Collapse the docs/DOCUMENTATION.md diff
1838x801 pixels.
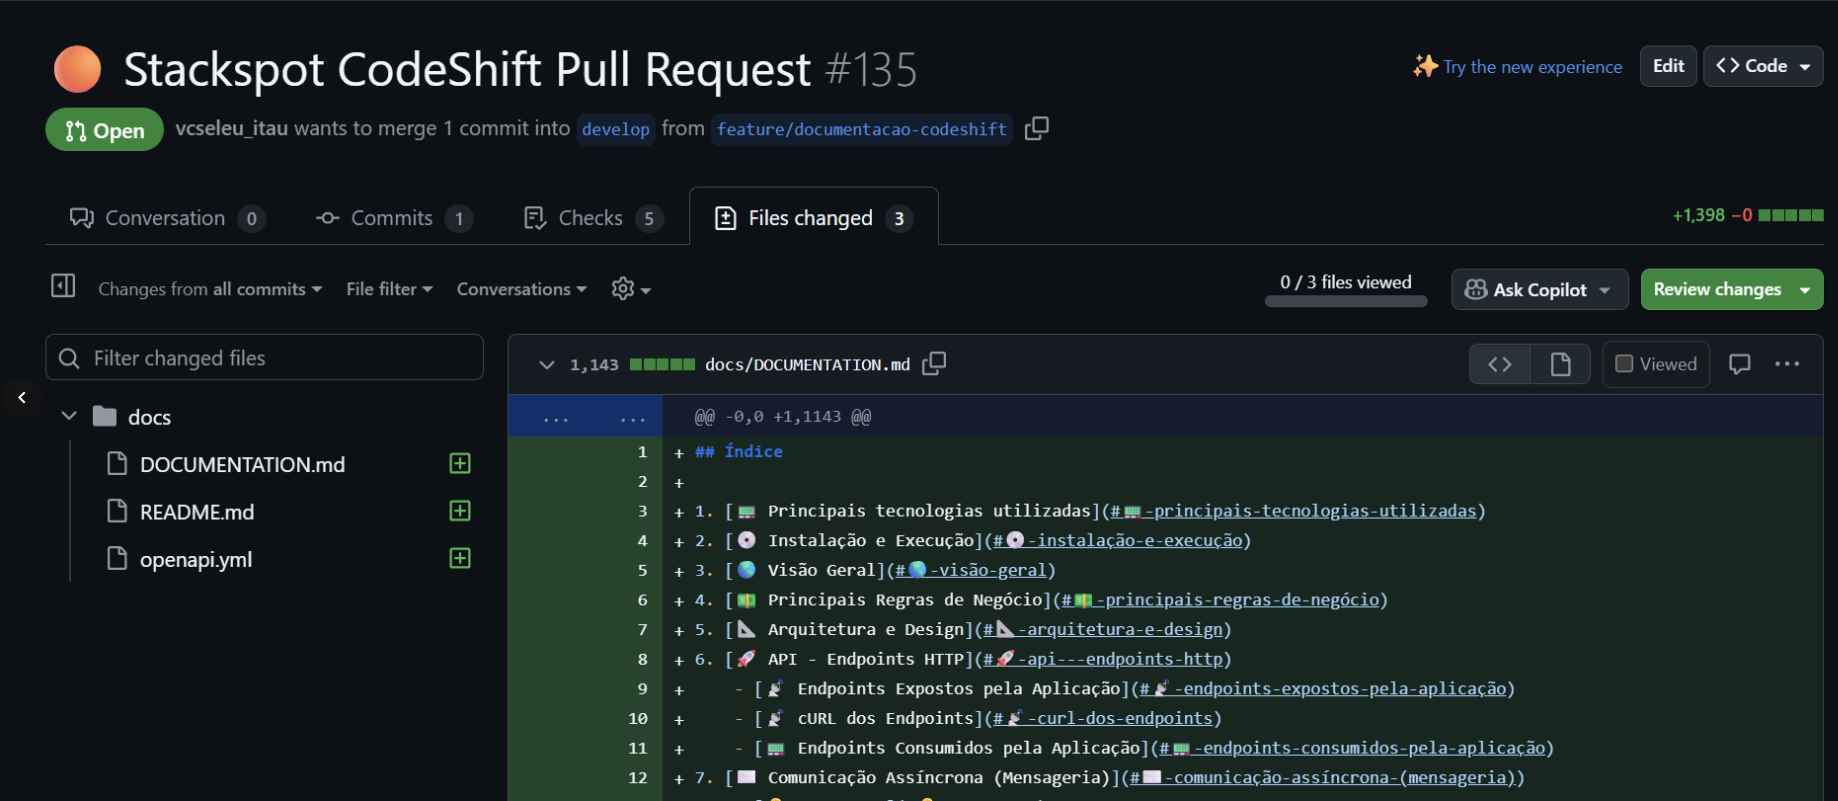click(546, 365)
